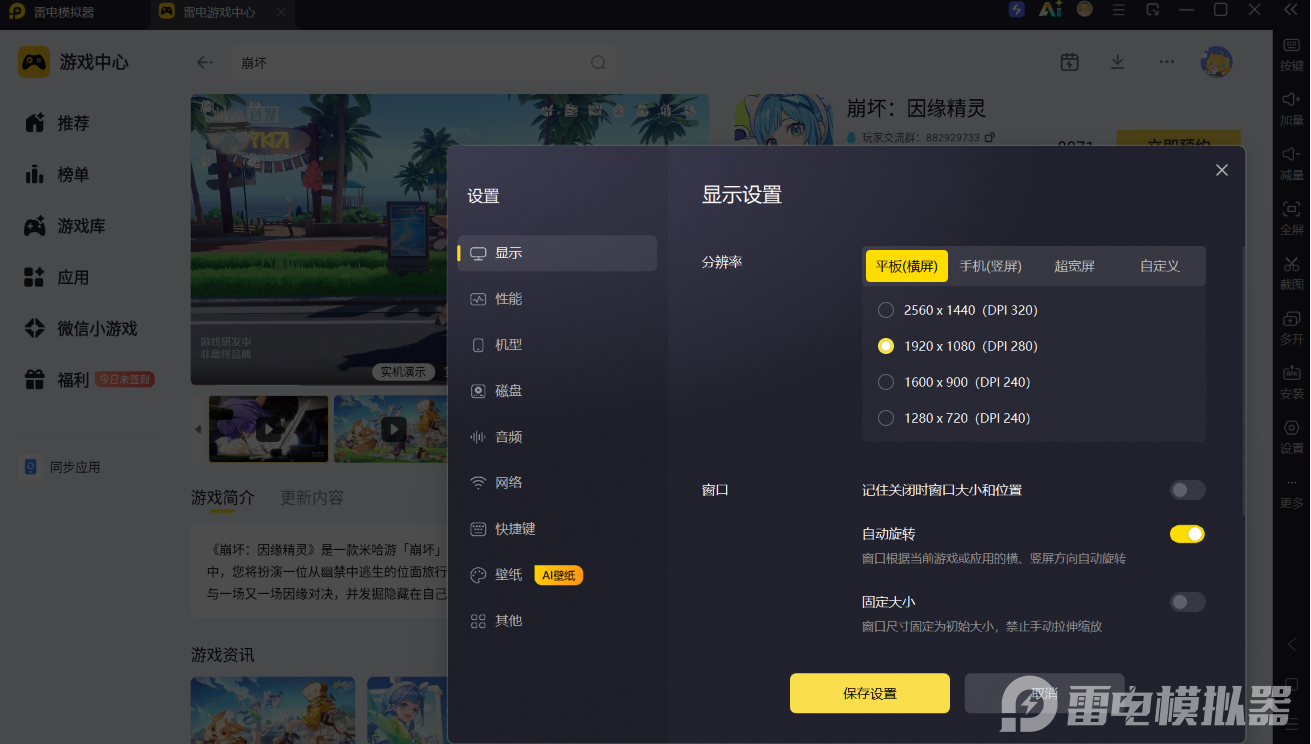Copy the player group number 882929733
1311x744 pixels.
[x=990, y=137]
